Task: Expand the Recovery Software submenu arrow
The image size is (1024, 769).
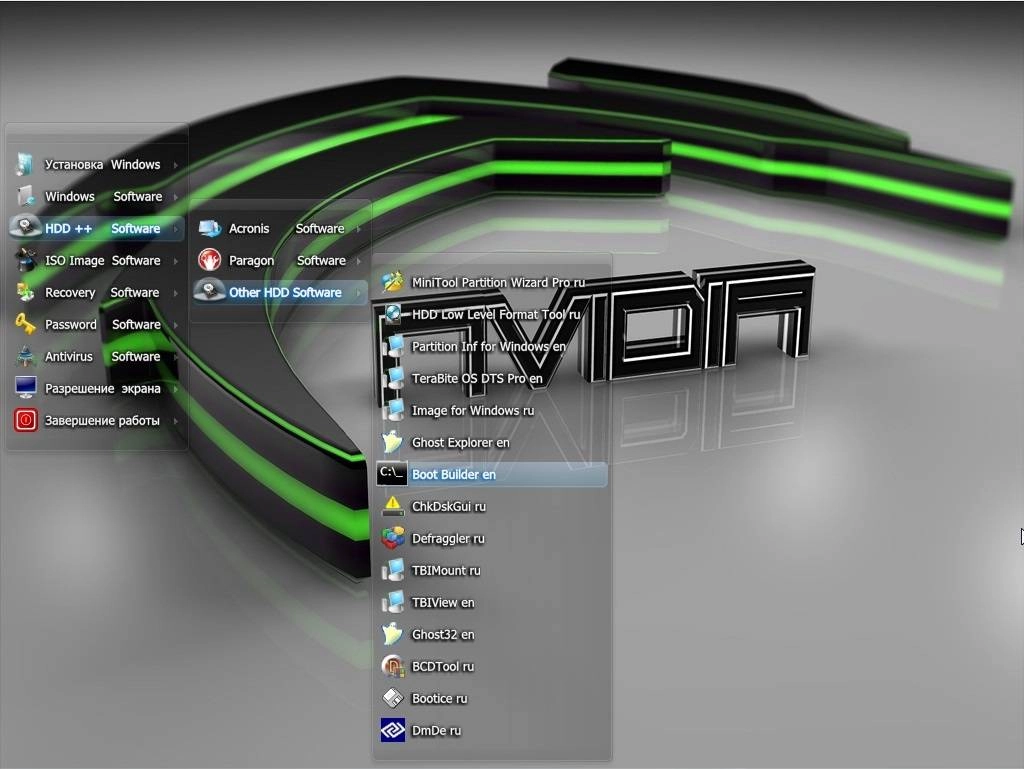Action: click(176, 293)
